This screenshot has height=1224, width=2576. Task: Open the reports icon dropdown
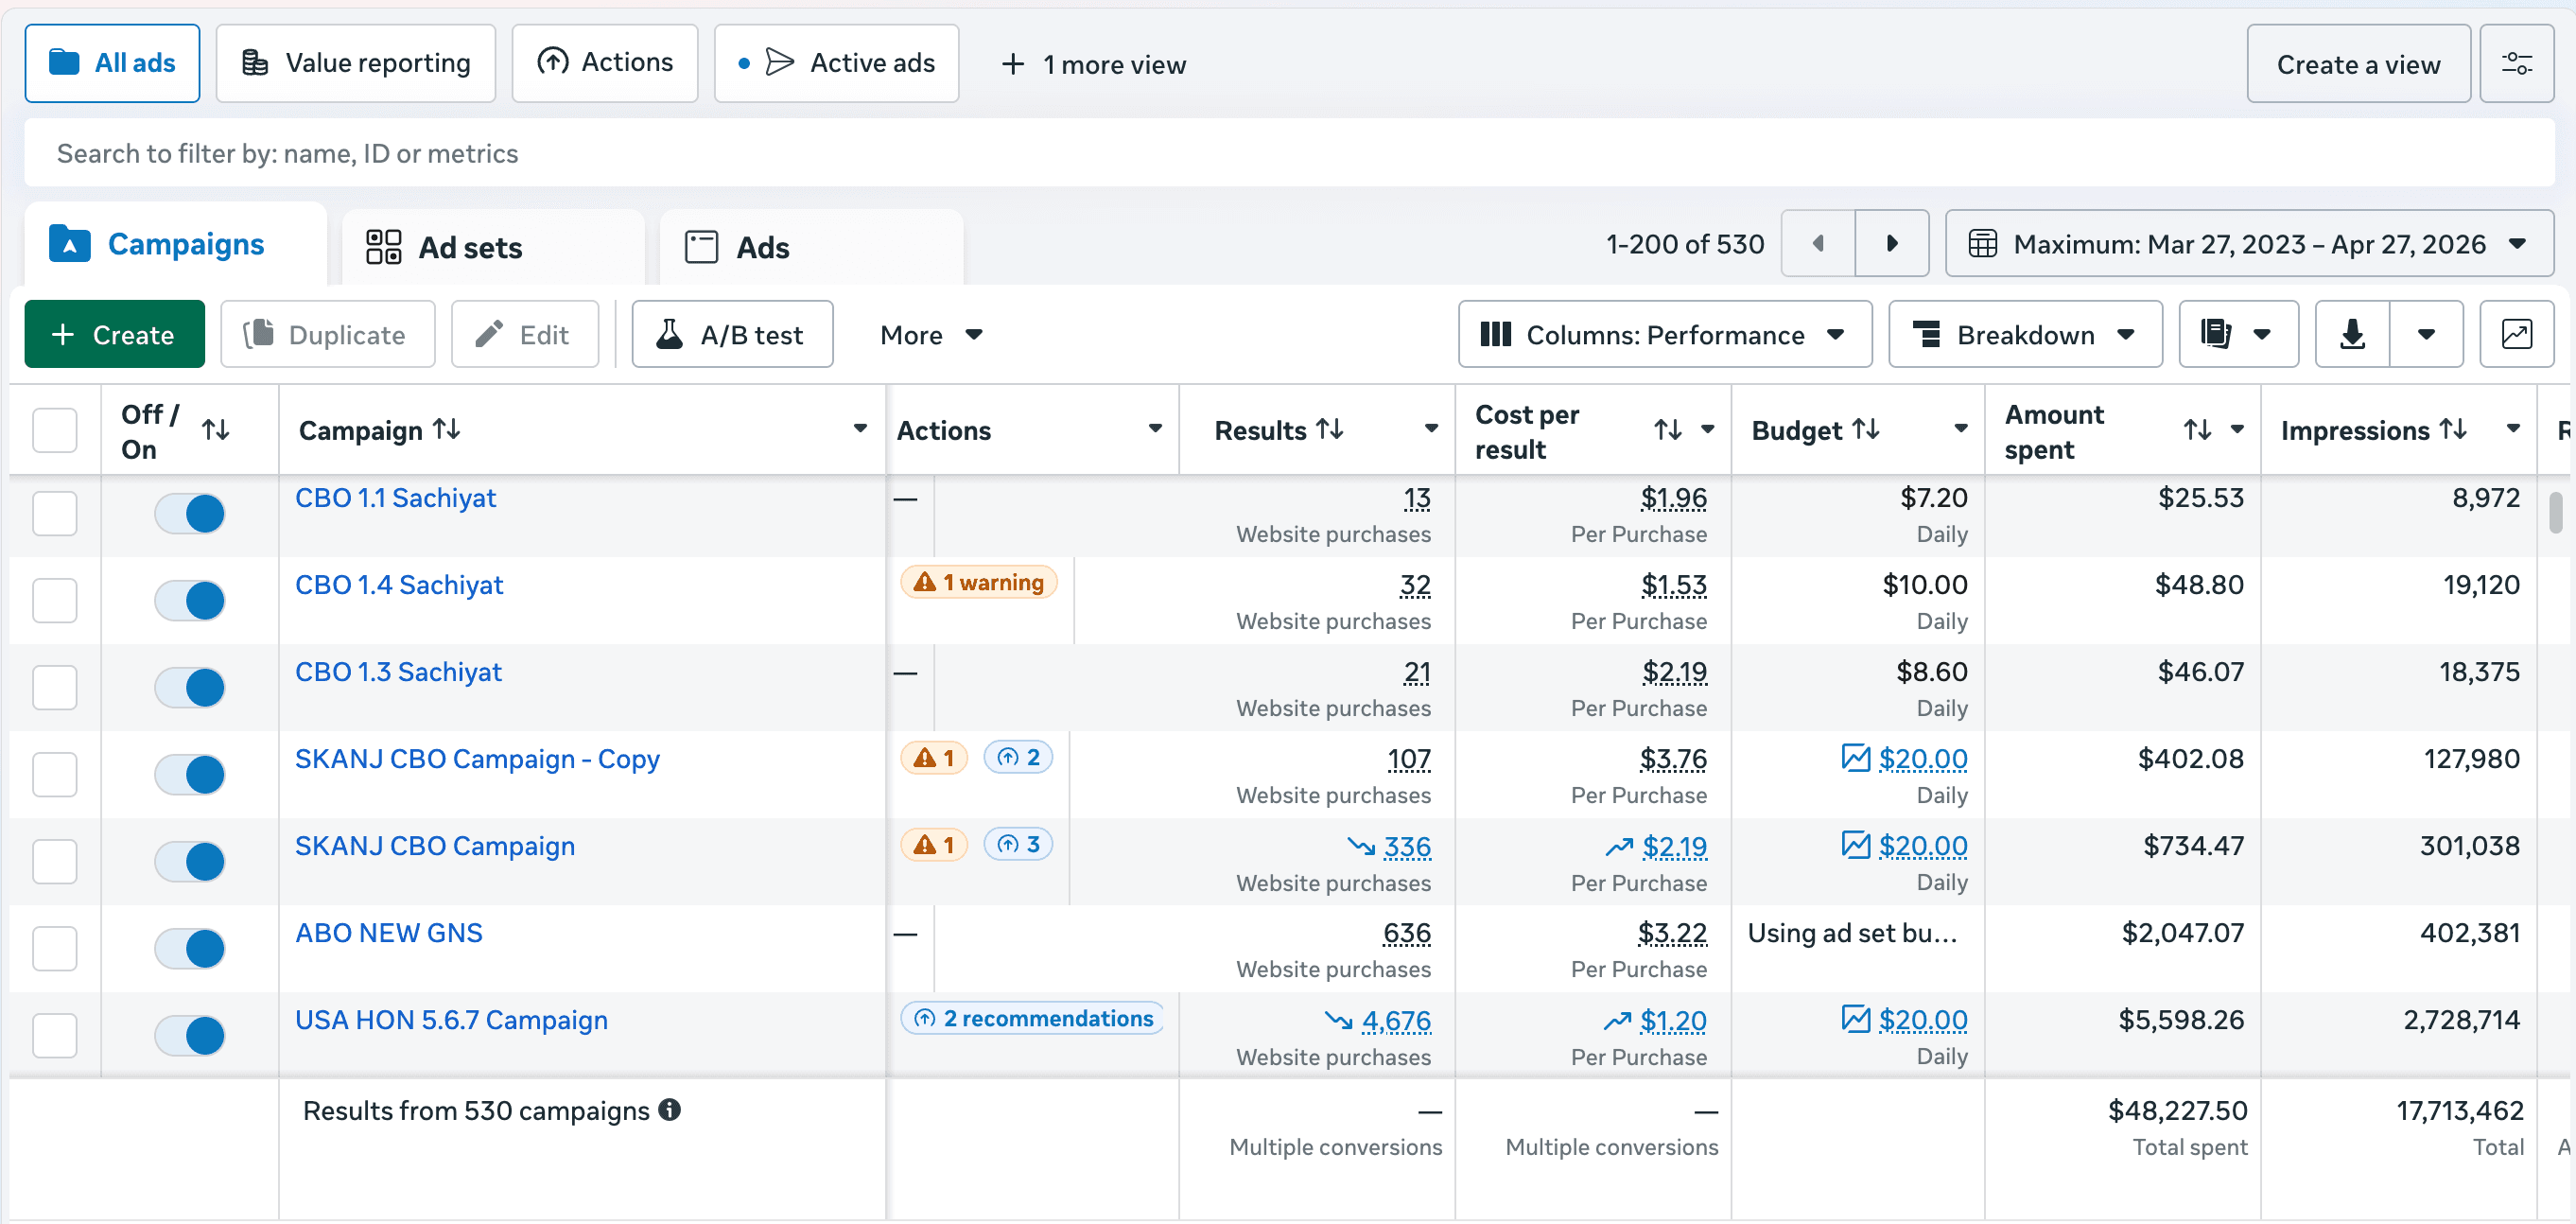pos(2237,334)
